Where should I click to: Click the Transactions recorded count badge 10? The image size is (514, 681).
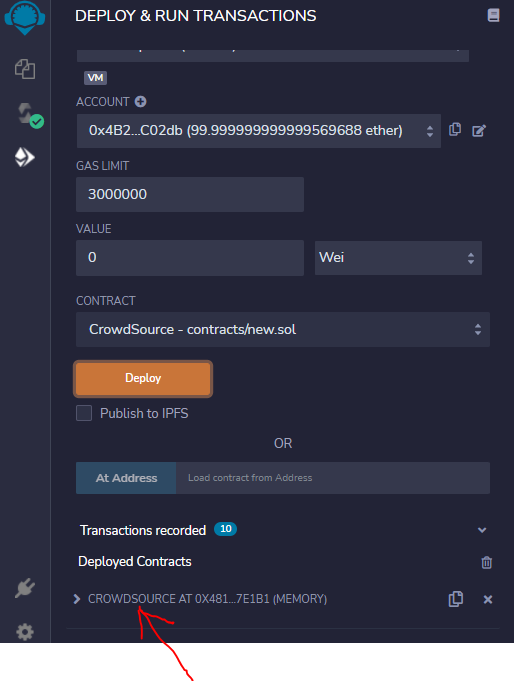225,529
